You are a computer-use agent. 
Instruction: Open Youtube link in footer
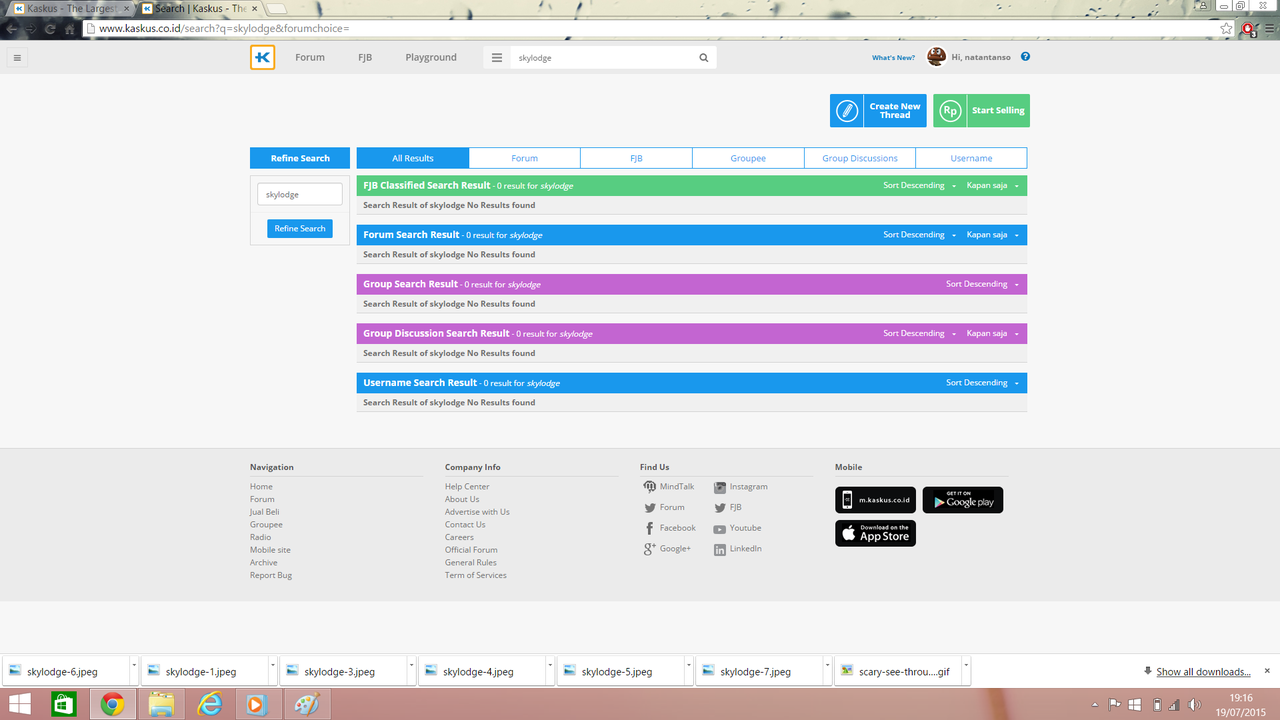(x=738, y=528)
